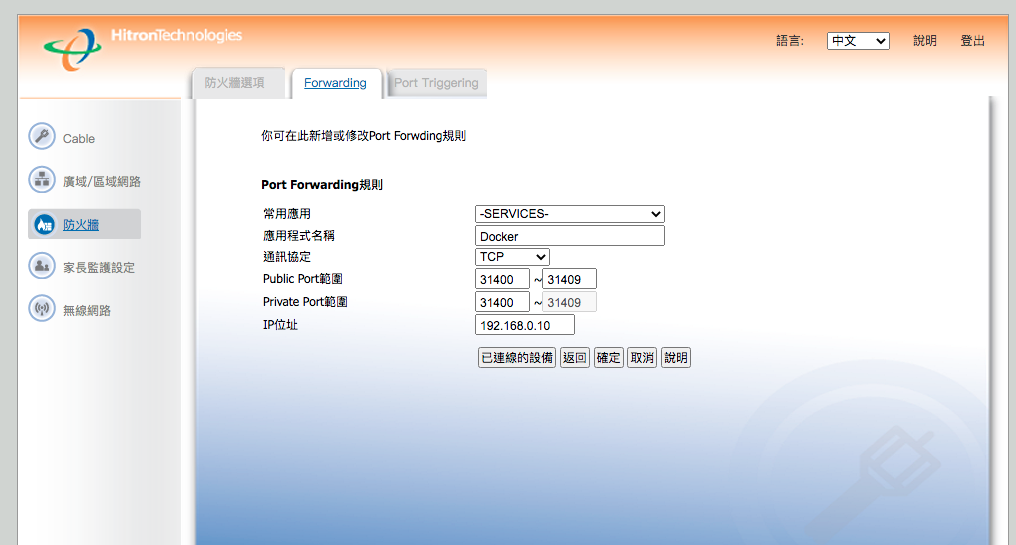The image size is (1016, 545).
Task: Click the 返回 button
Action: click(x=575, y=358)
